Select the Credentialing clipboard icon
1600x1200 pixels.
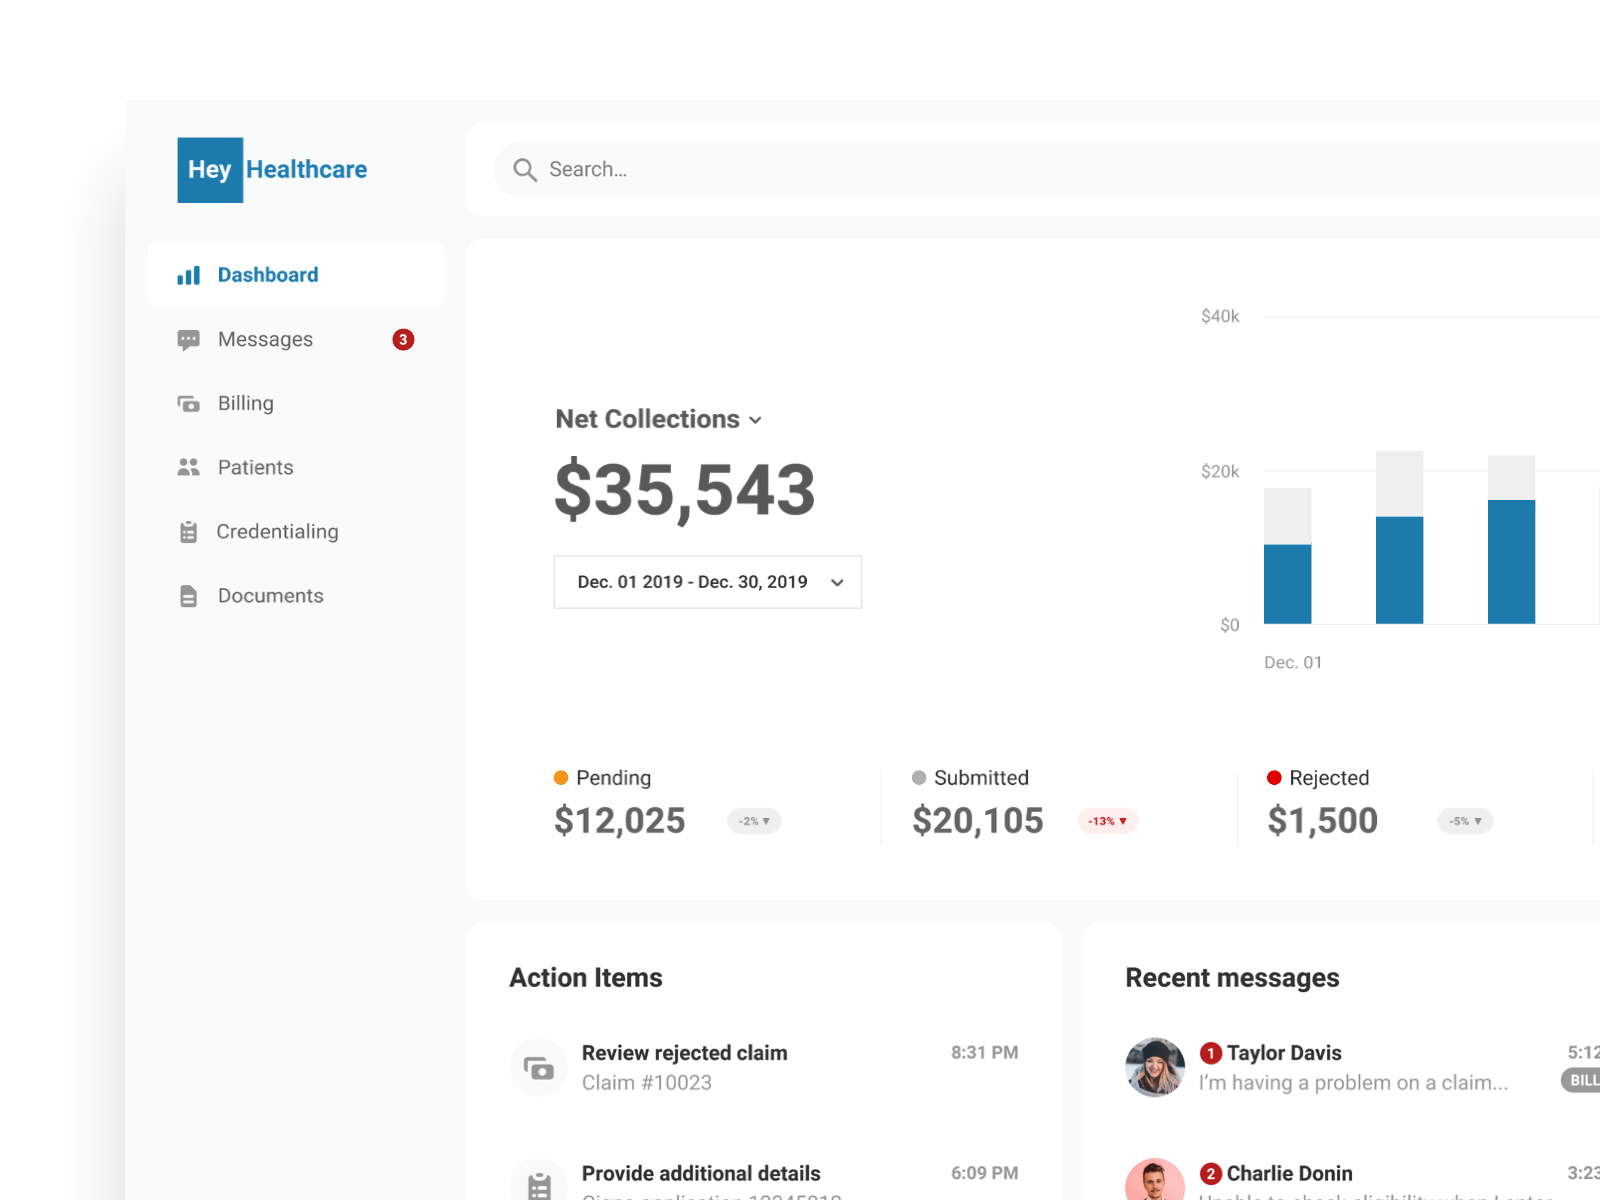pos(189,531)
